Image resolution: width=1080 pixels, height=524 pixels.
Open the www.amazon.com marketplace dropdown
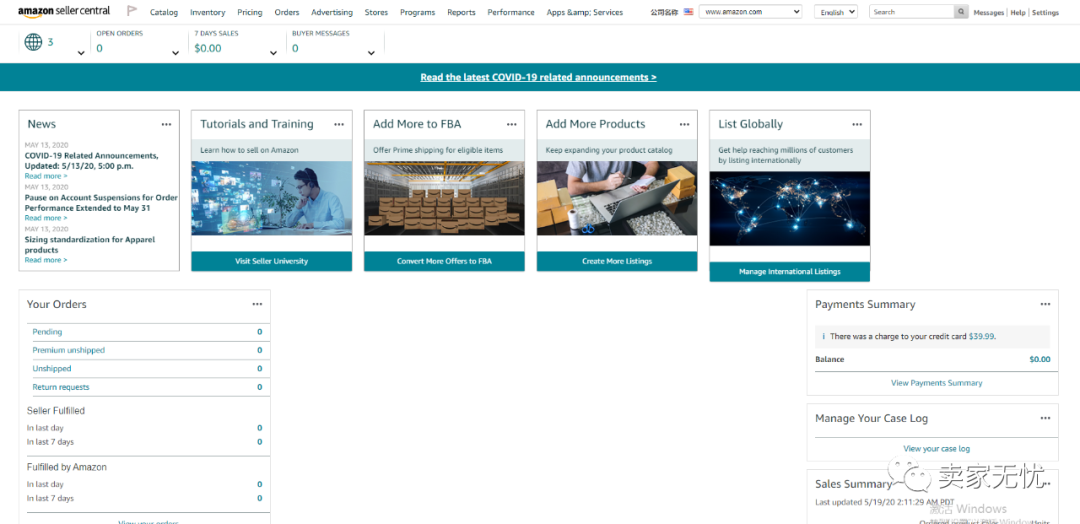pos(750,12)
